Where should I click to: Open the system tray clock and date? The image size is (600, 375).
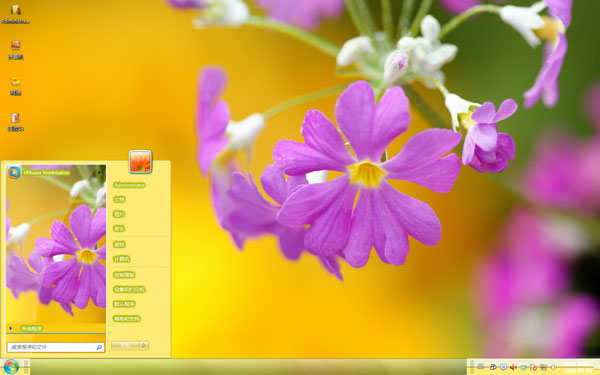tap(577, 367)
